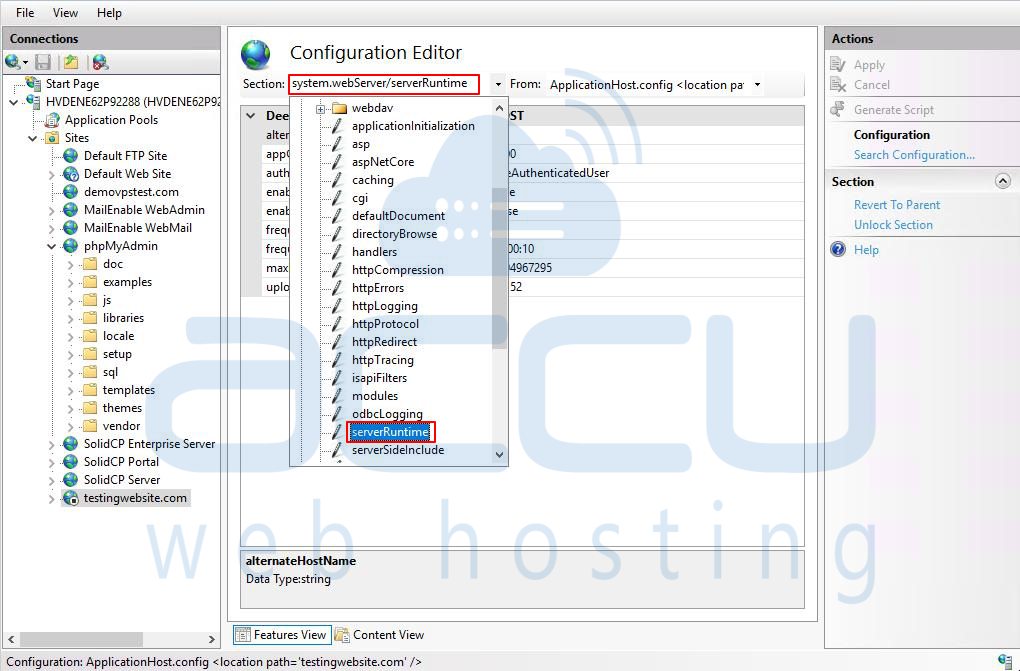Click the SolidCP Portal globe icon
1020x671 pixels.
click(70, 461)
